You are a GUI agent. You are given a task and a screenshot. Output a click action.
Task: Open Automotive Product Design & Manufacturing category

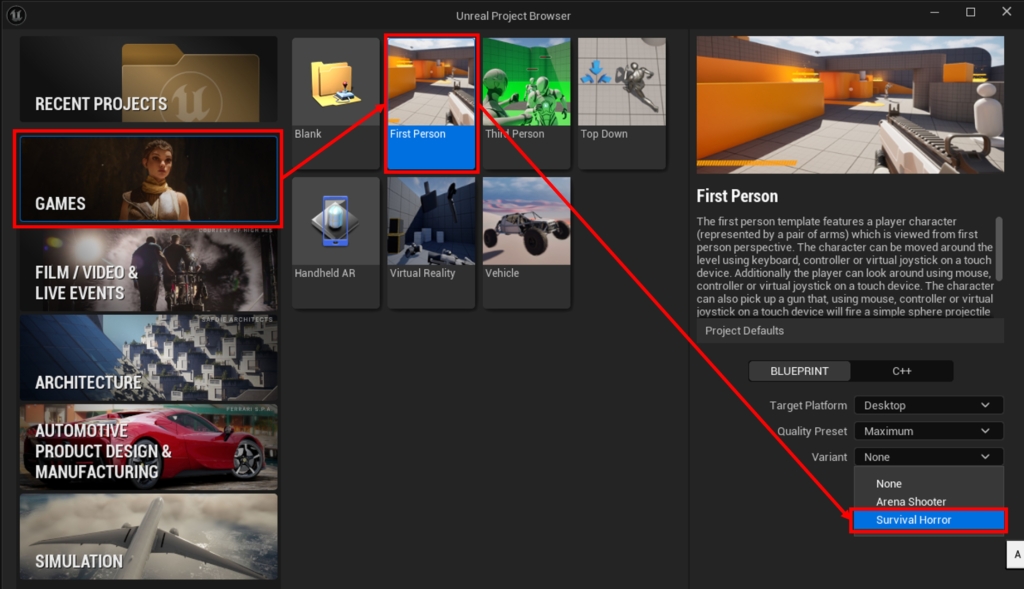pos(148,447)
